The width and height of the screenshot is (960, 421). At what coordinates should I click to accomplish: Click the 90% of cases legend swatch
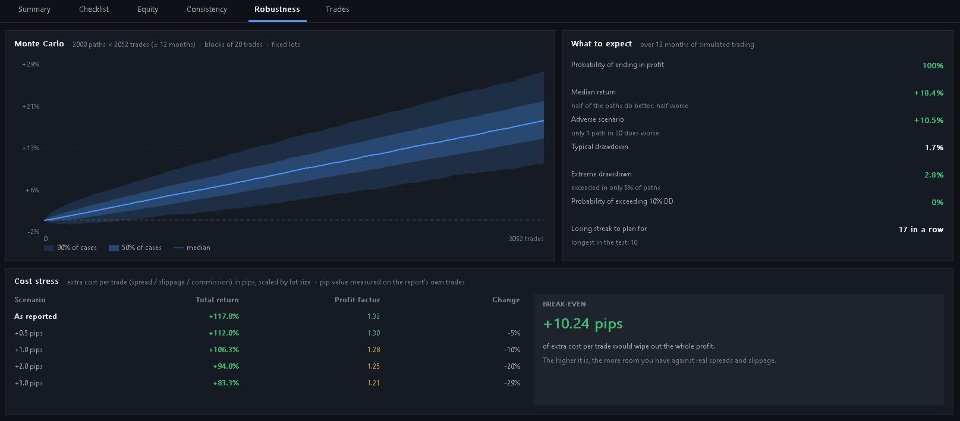tap(49, 248)
